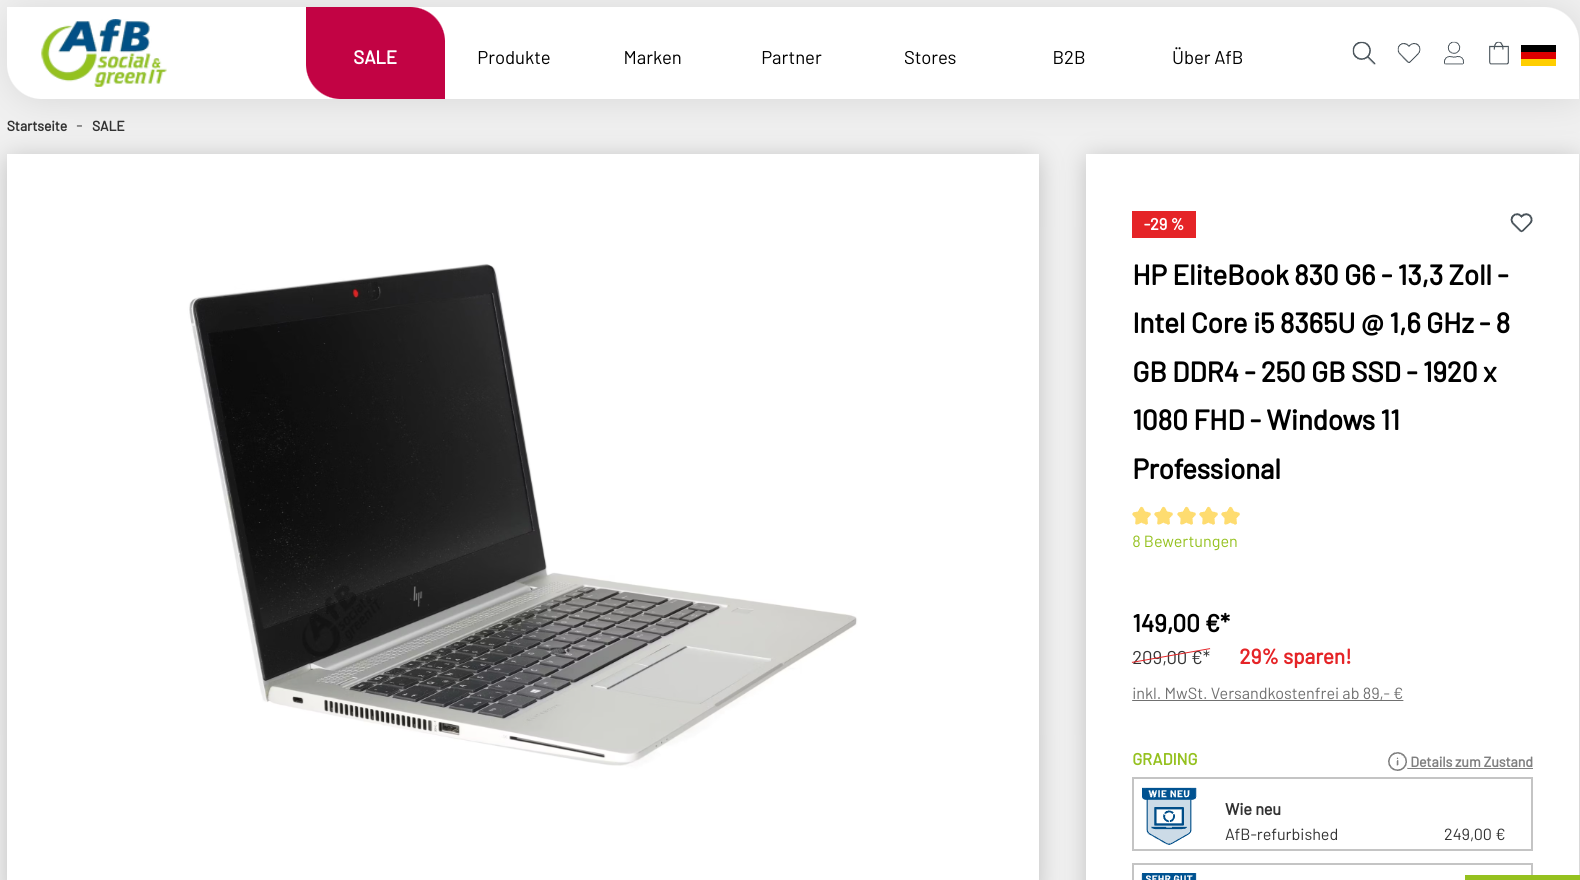Expand the Marken menu
Viewport: 1580px width, 880px height.
click(x=652, y=58)
